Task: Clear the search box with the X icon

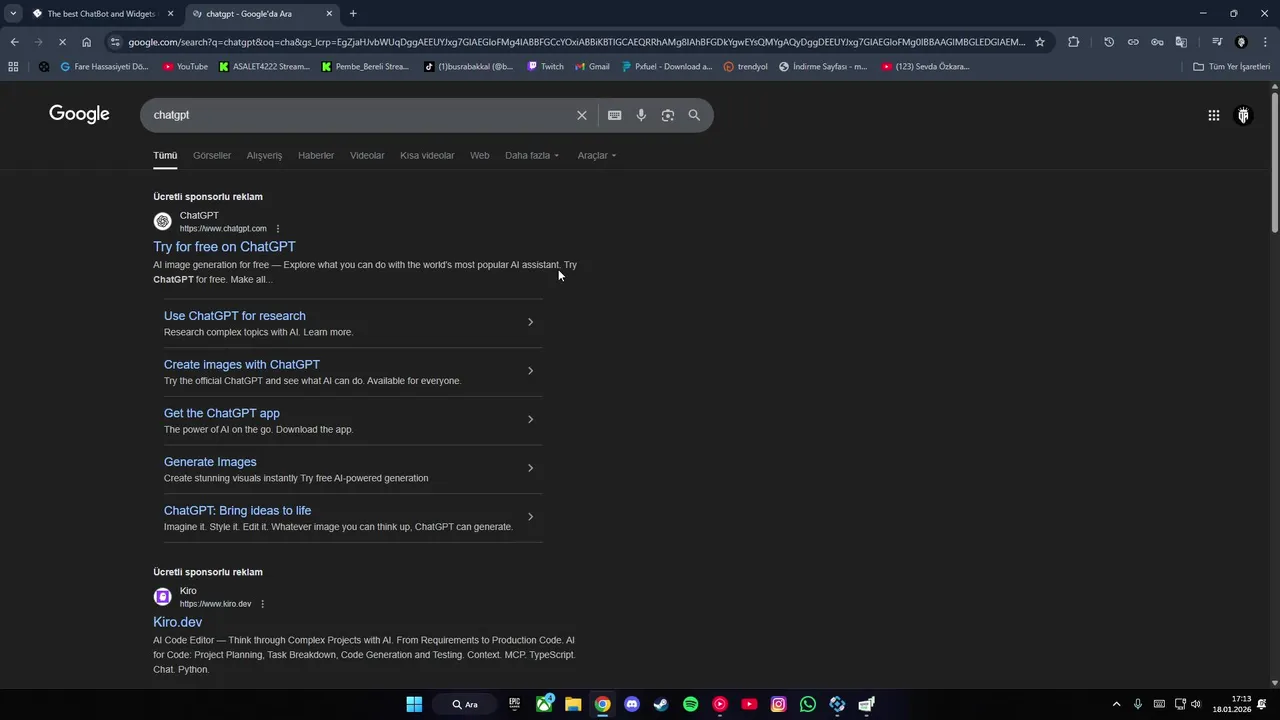Action: (581, 115)
